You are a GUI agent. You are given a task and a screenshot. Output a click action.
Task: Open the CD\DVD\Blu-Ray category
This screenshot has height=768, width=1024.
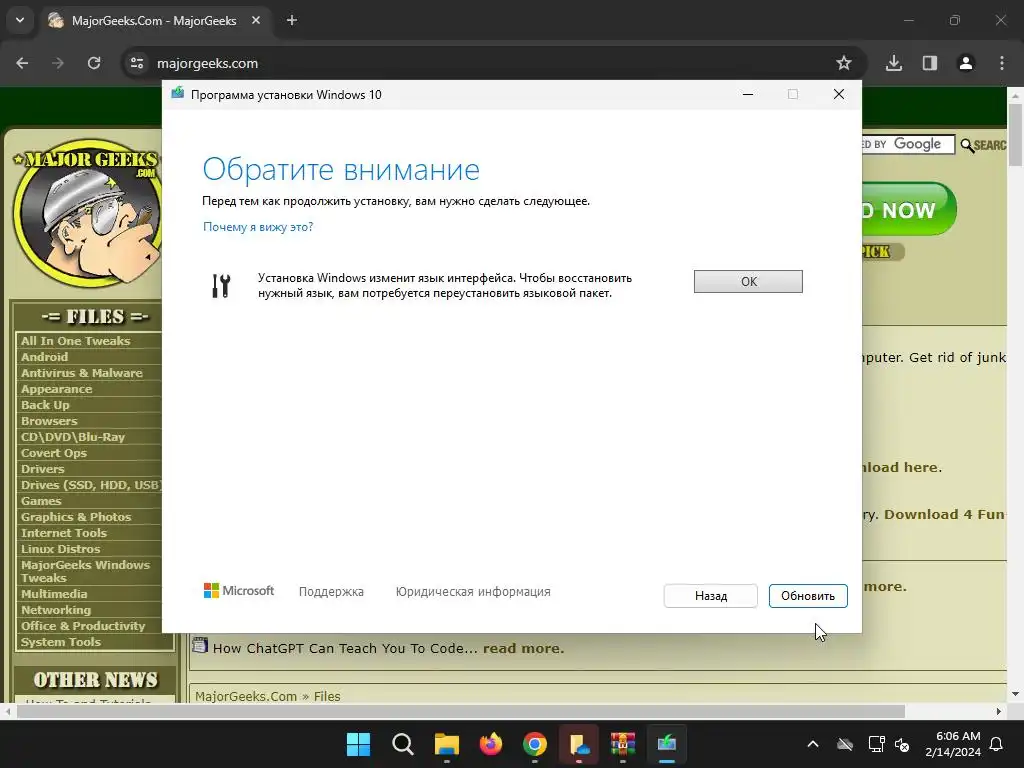point(72,437)
